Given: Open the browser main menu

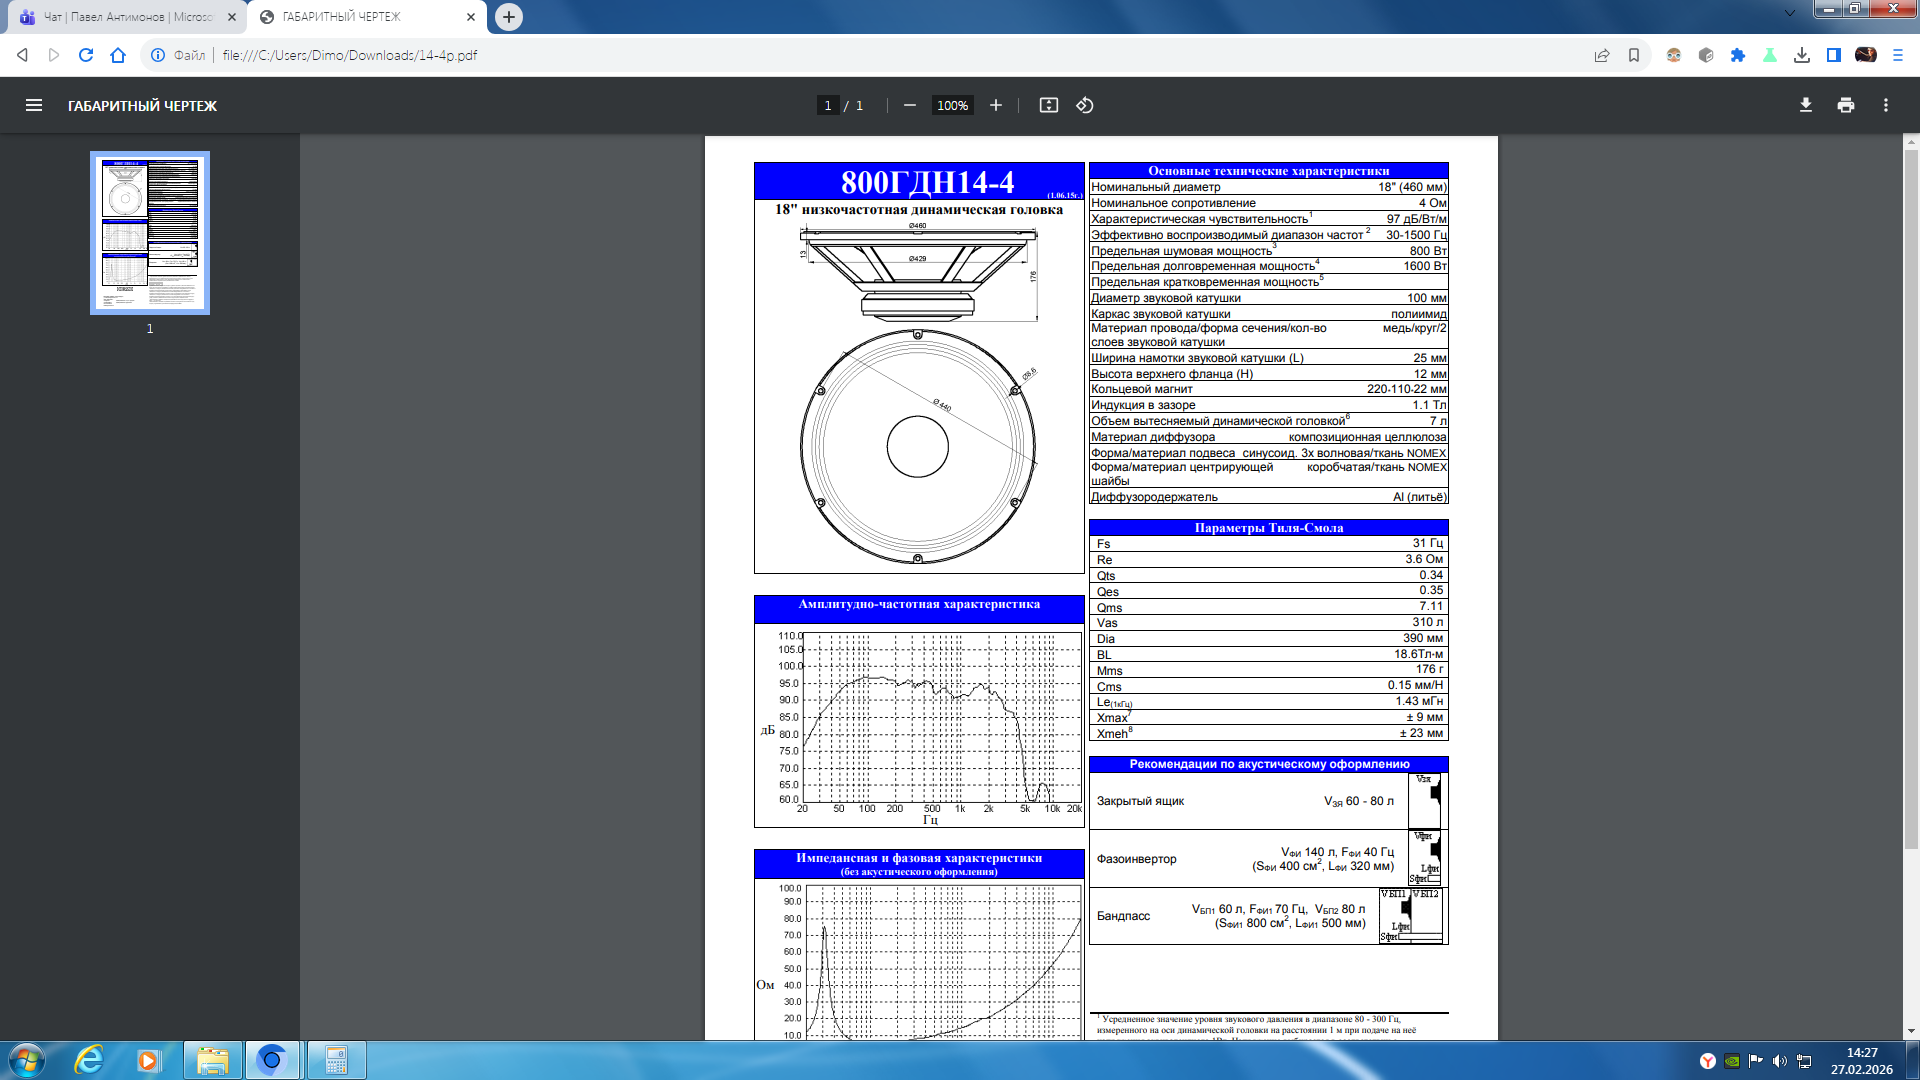Looking at the screenshot, I should [x=1897, y=55].
